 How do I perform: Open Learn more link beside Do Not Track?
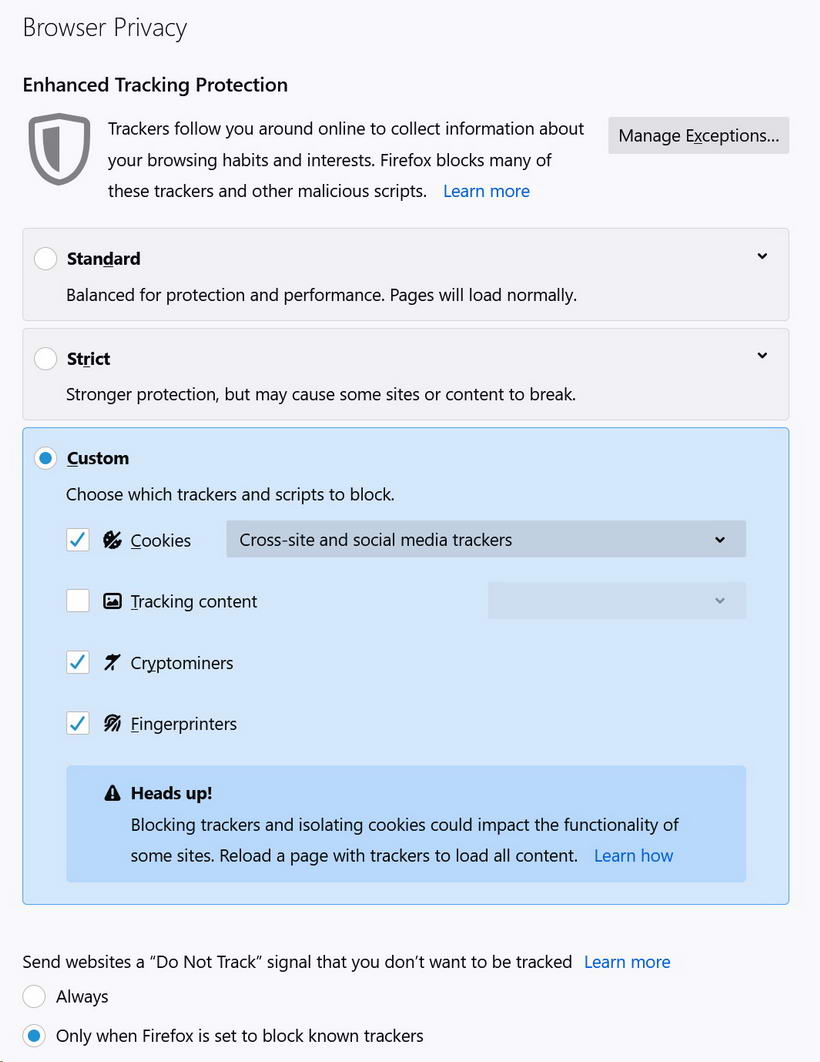coord(627,962)
